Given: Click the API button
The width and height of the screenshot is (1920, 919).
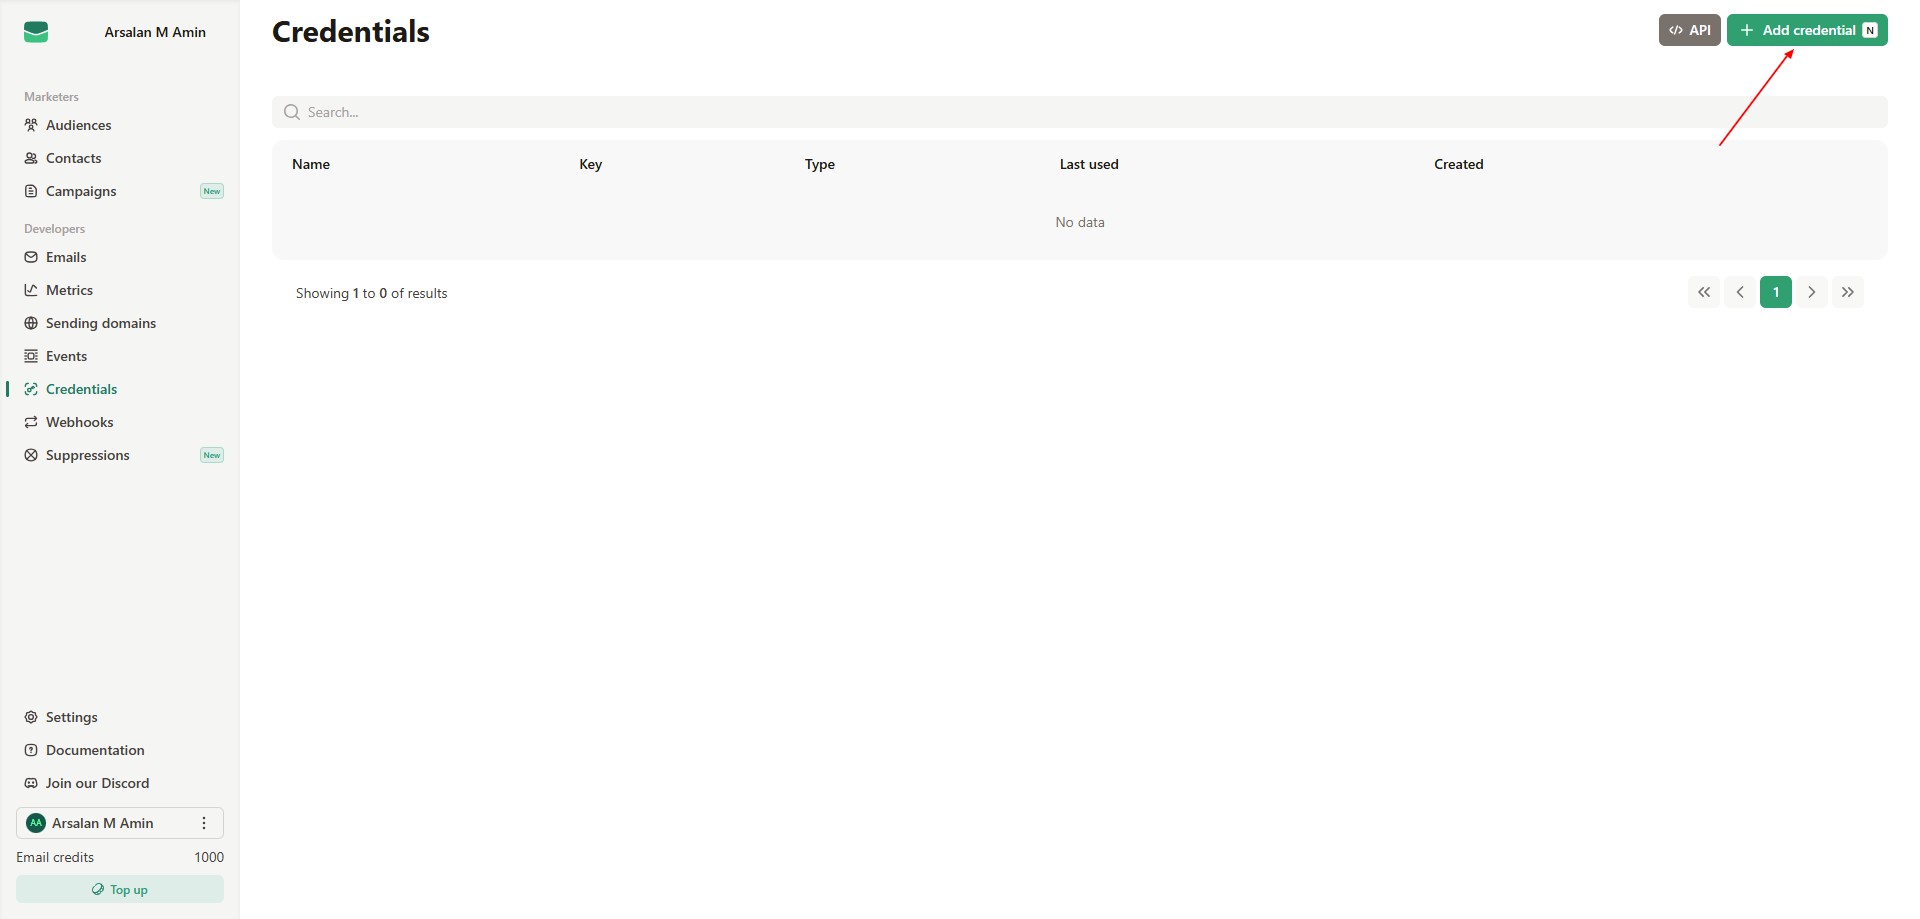Looking at the screenshot, I should [1689, 30].
